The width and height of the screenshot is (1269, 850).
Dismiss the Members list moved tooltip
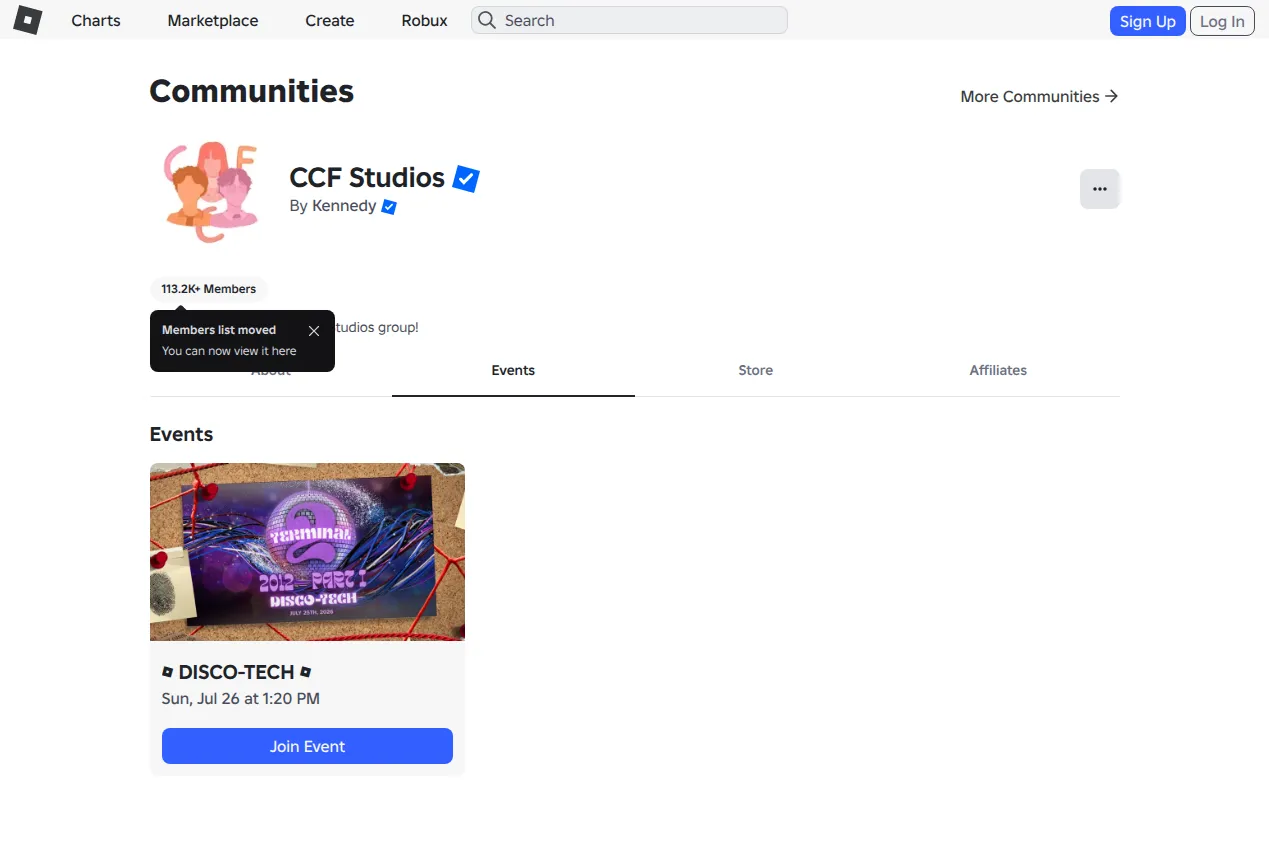pos(314,331)
